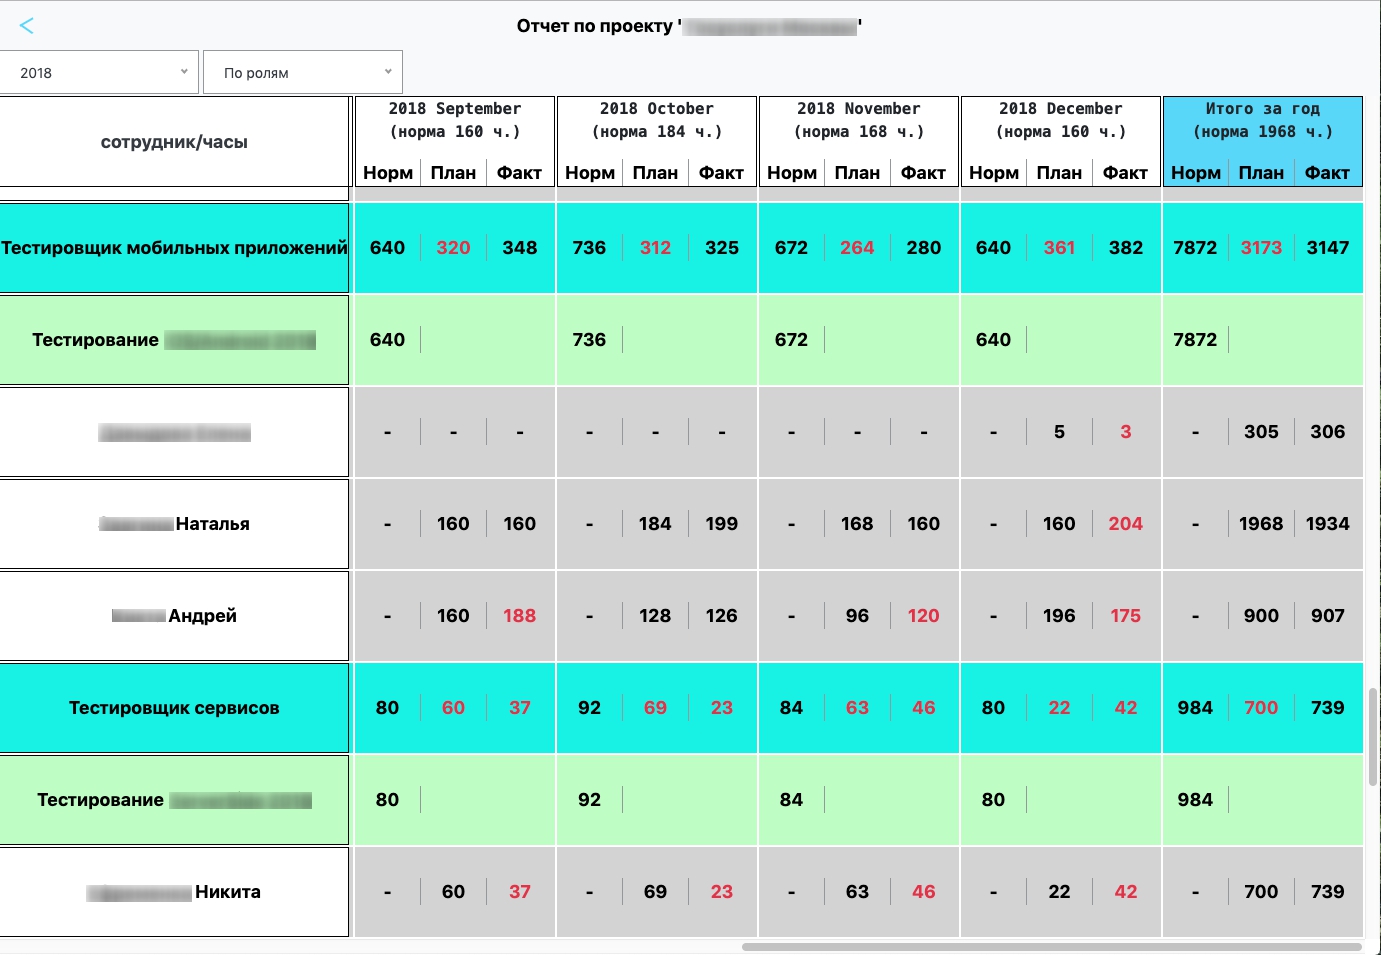Click employee row Андрей

pos(174,616)
